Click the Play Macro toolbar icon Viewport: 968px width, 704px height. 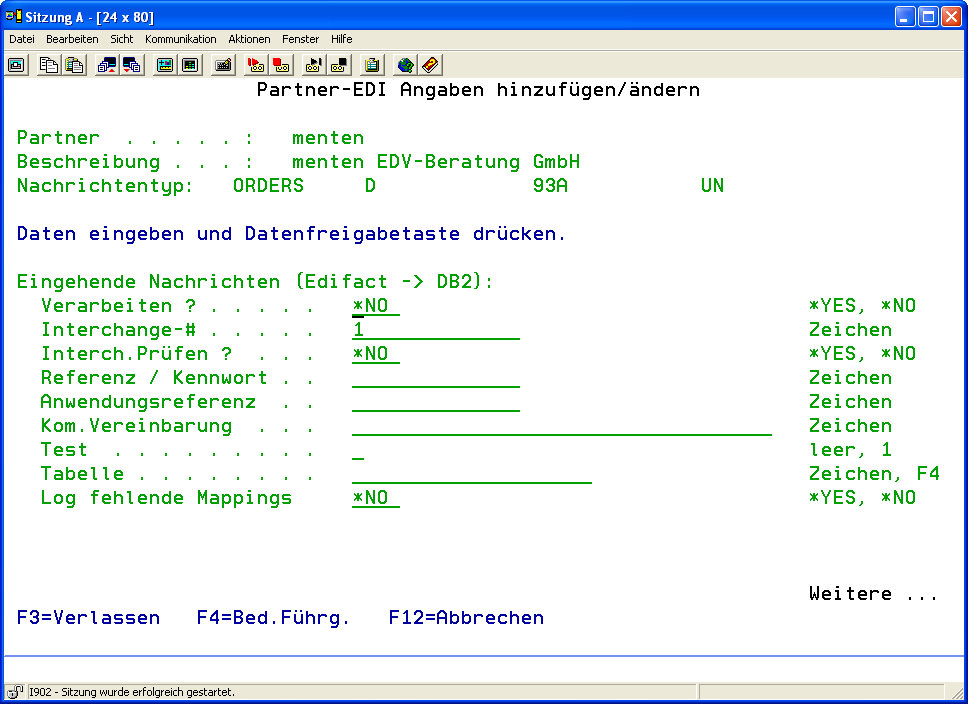point(313,65)
